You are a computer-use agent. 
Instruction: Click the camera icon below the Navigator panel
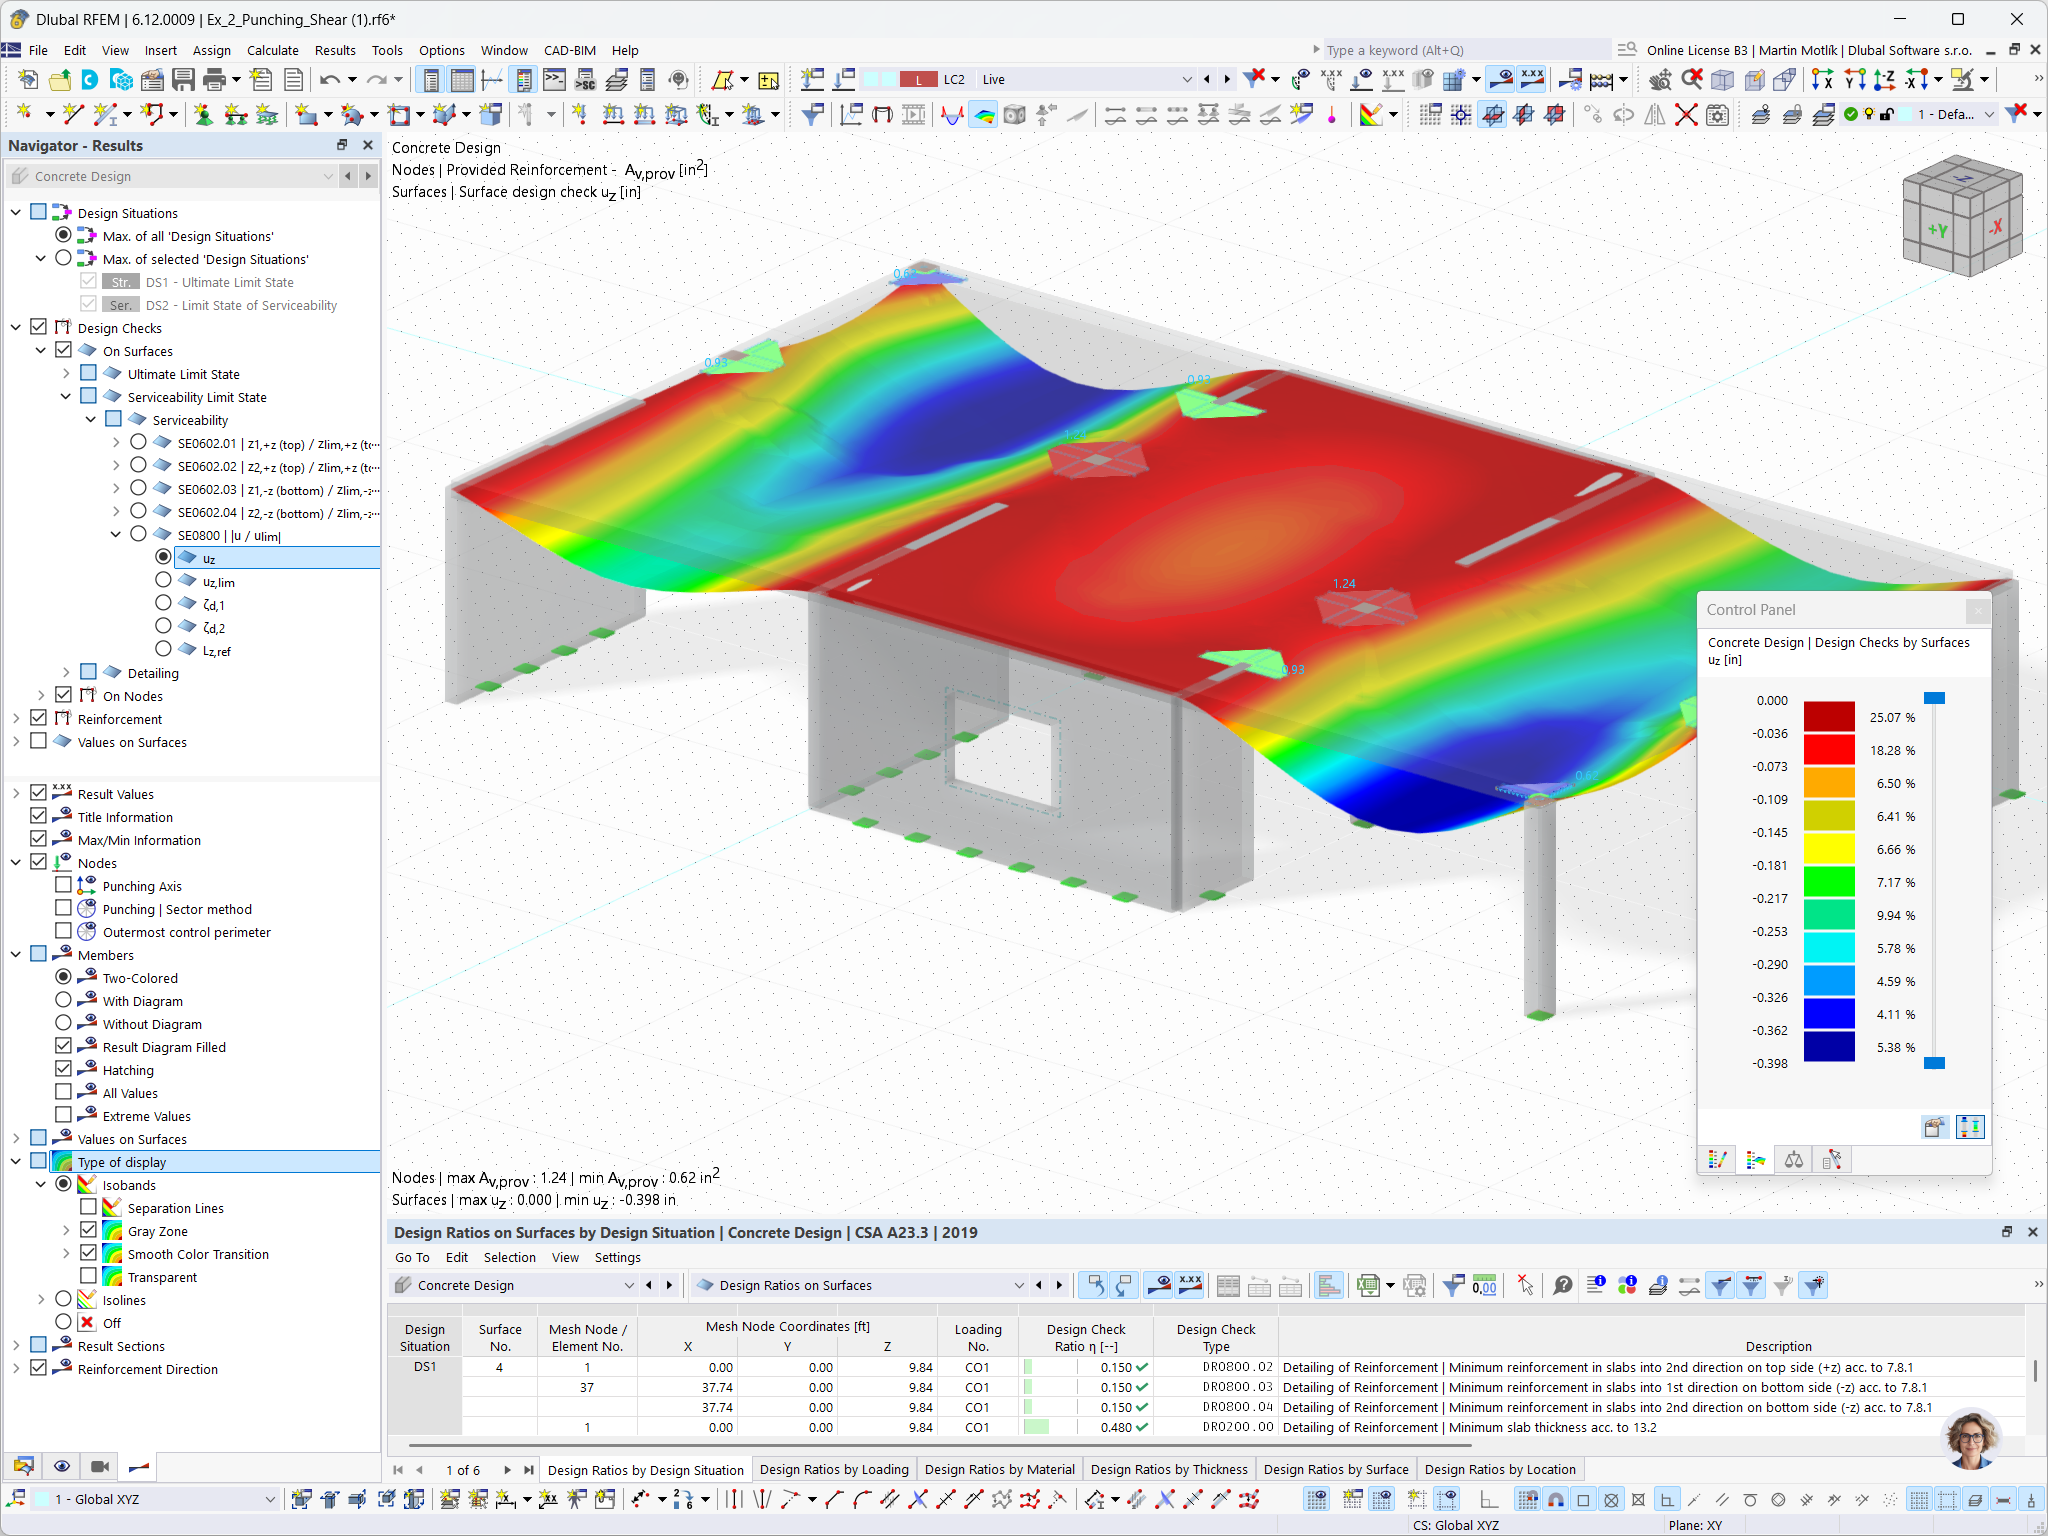click(x=99, y=1466)
